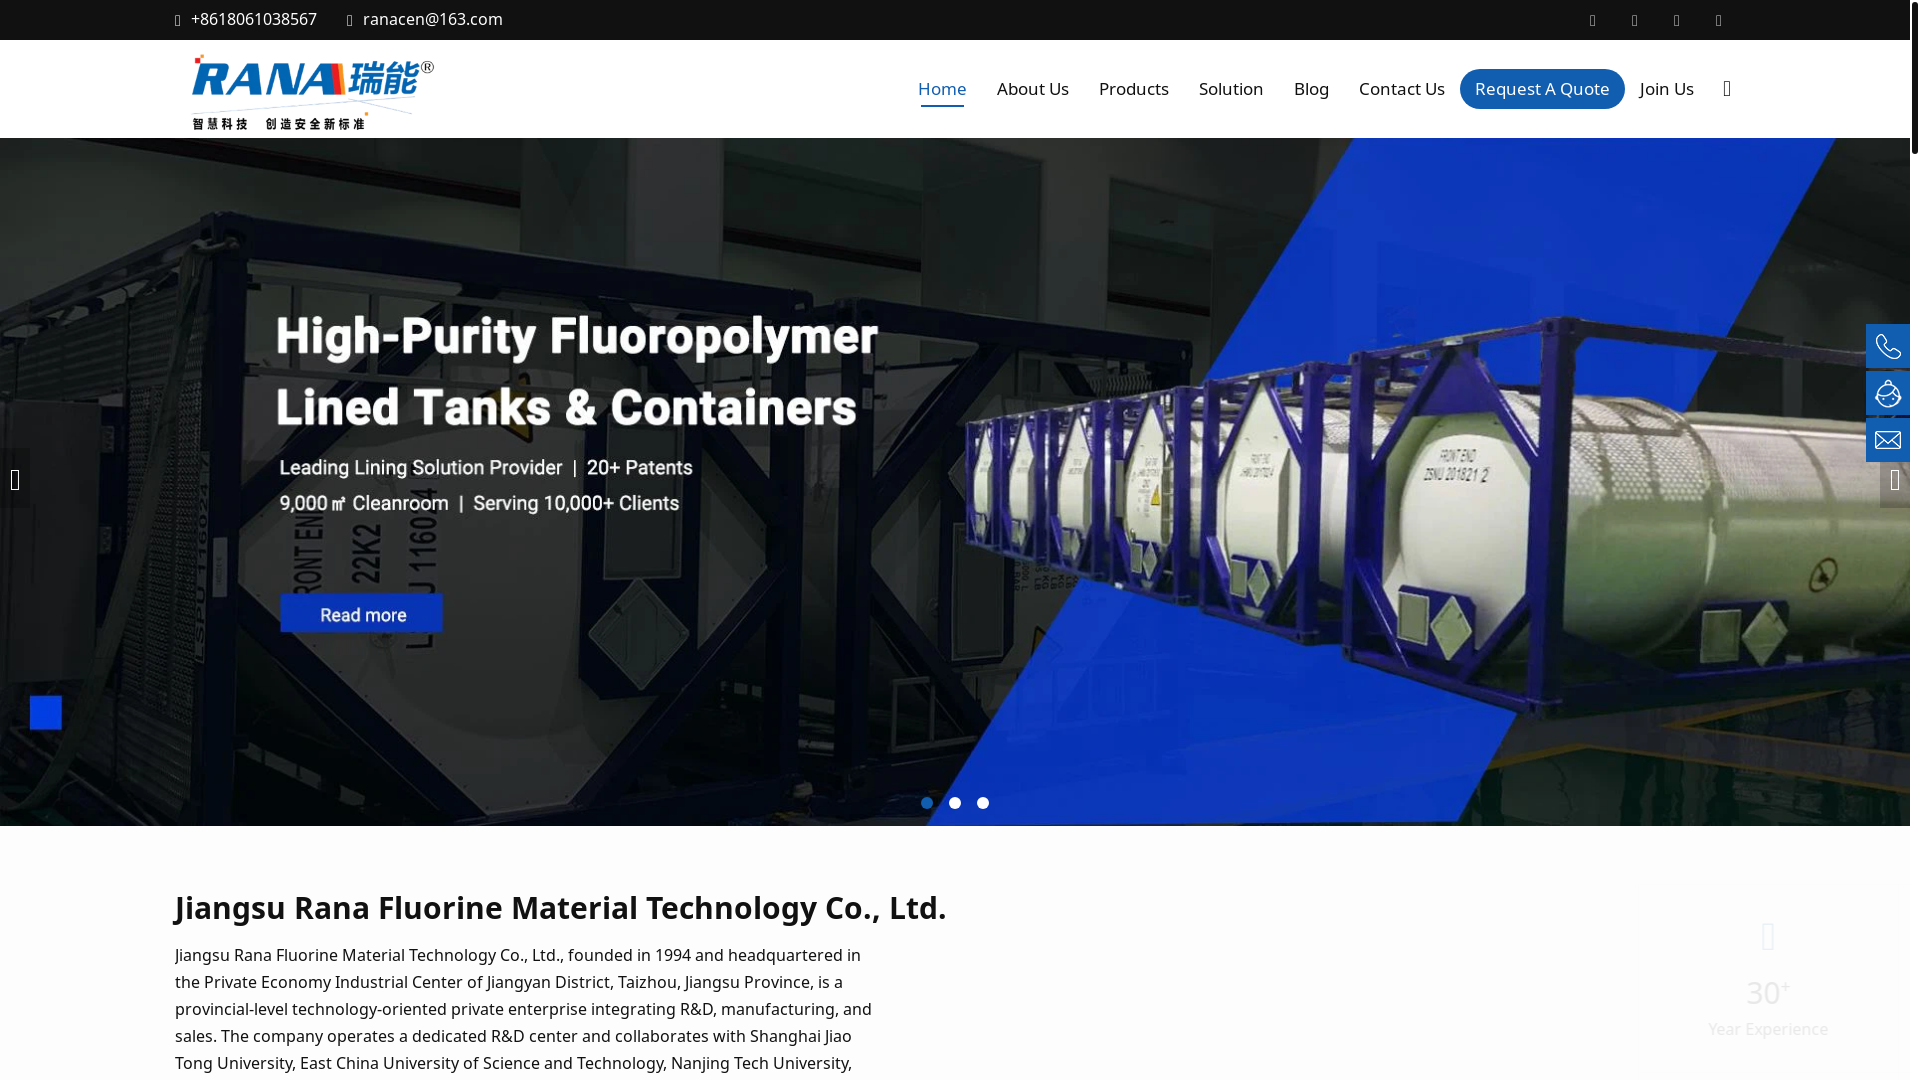The image size is (1920, 1080).
Task: Click the floating phone call icon
Action: click(x=1887, y=346)
